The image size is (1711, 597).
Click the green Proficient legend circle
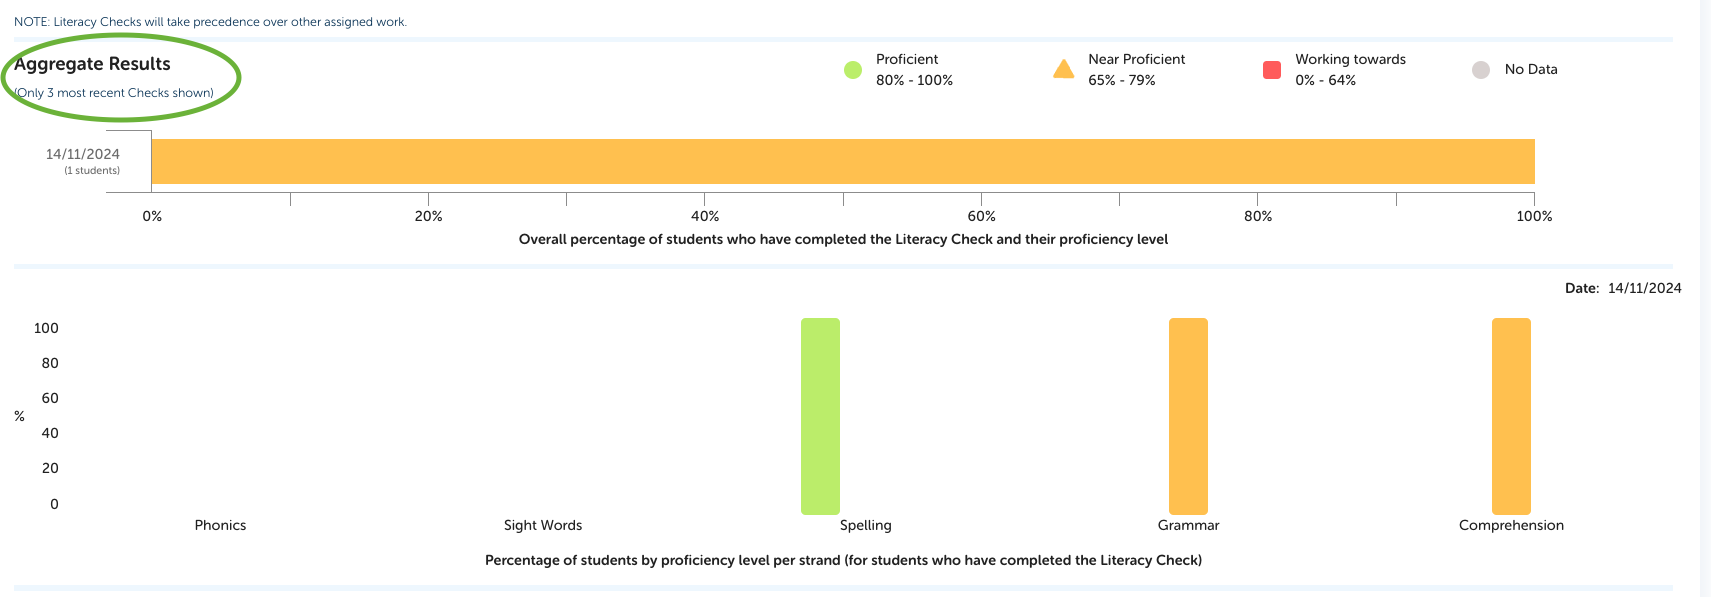852,70
